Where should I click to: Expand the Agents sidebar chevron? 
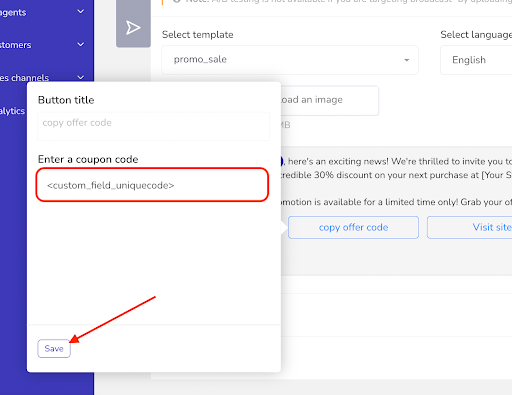(81, 12)
